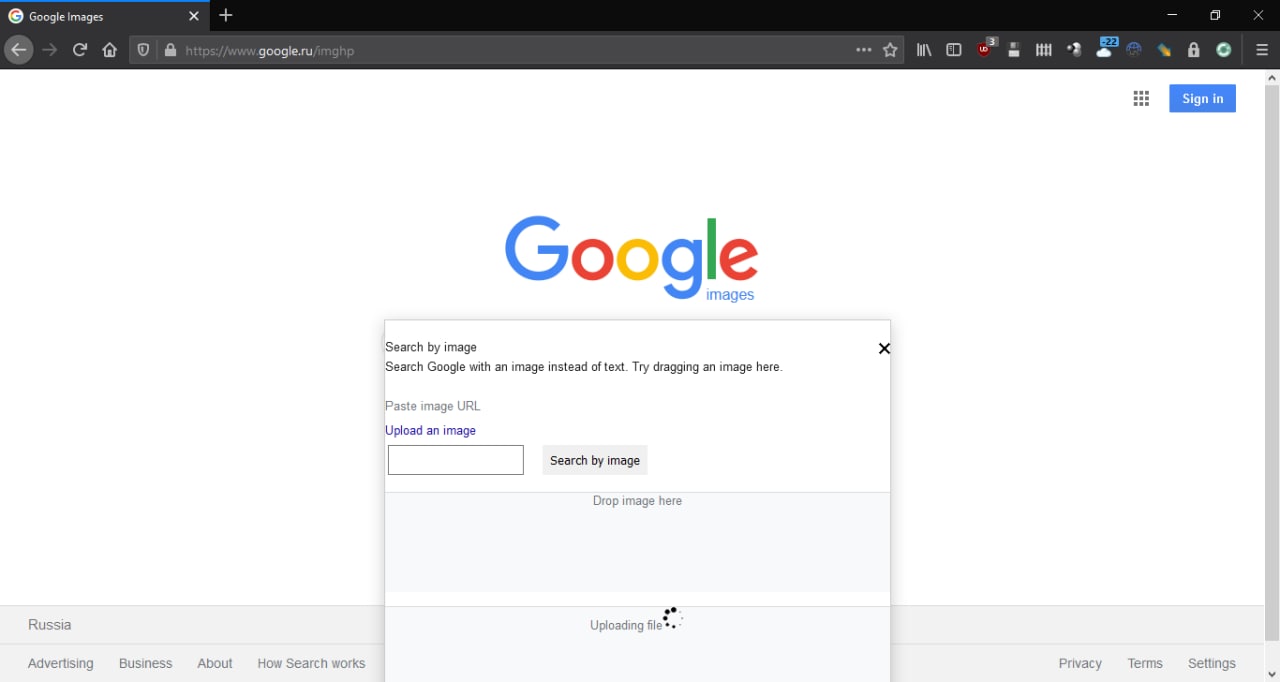Restore down the Firefox window
This screenshot has width=1280, height=682.
[1215, 15]
